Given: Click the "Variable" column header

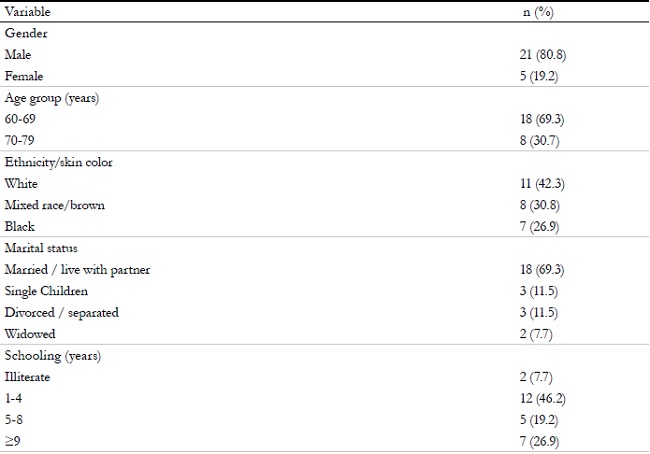Looking at the screenshot, I should (27, 12).
